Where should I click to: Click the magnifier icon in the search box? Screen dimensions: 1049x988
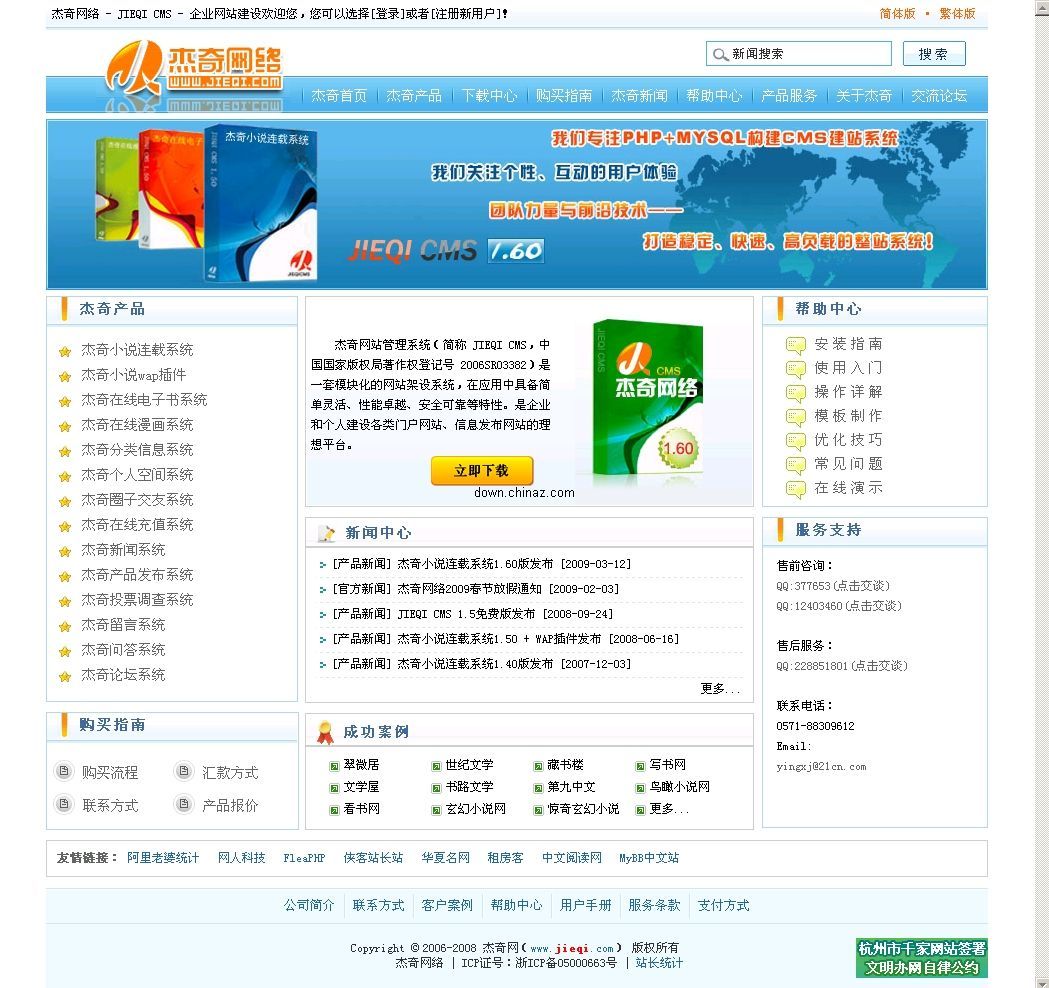coord(719,55)
